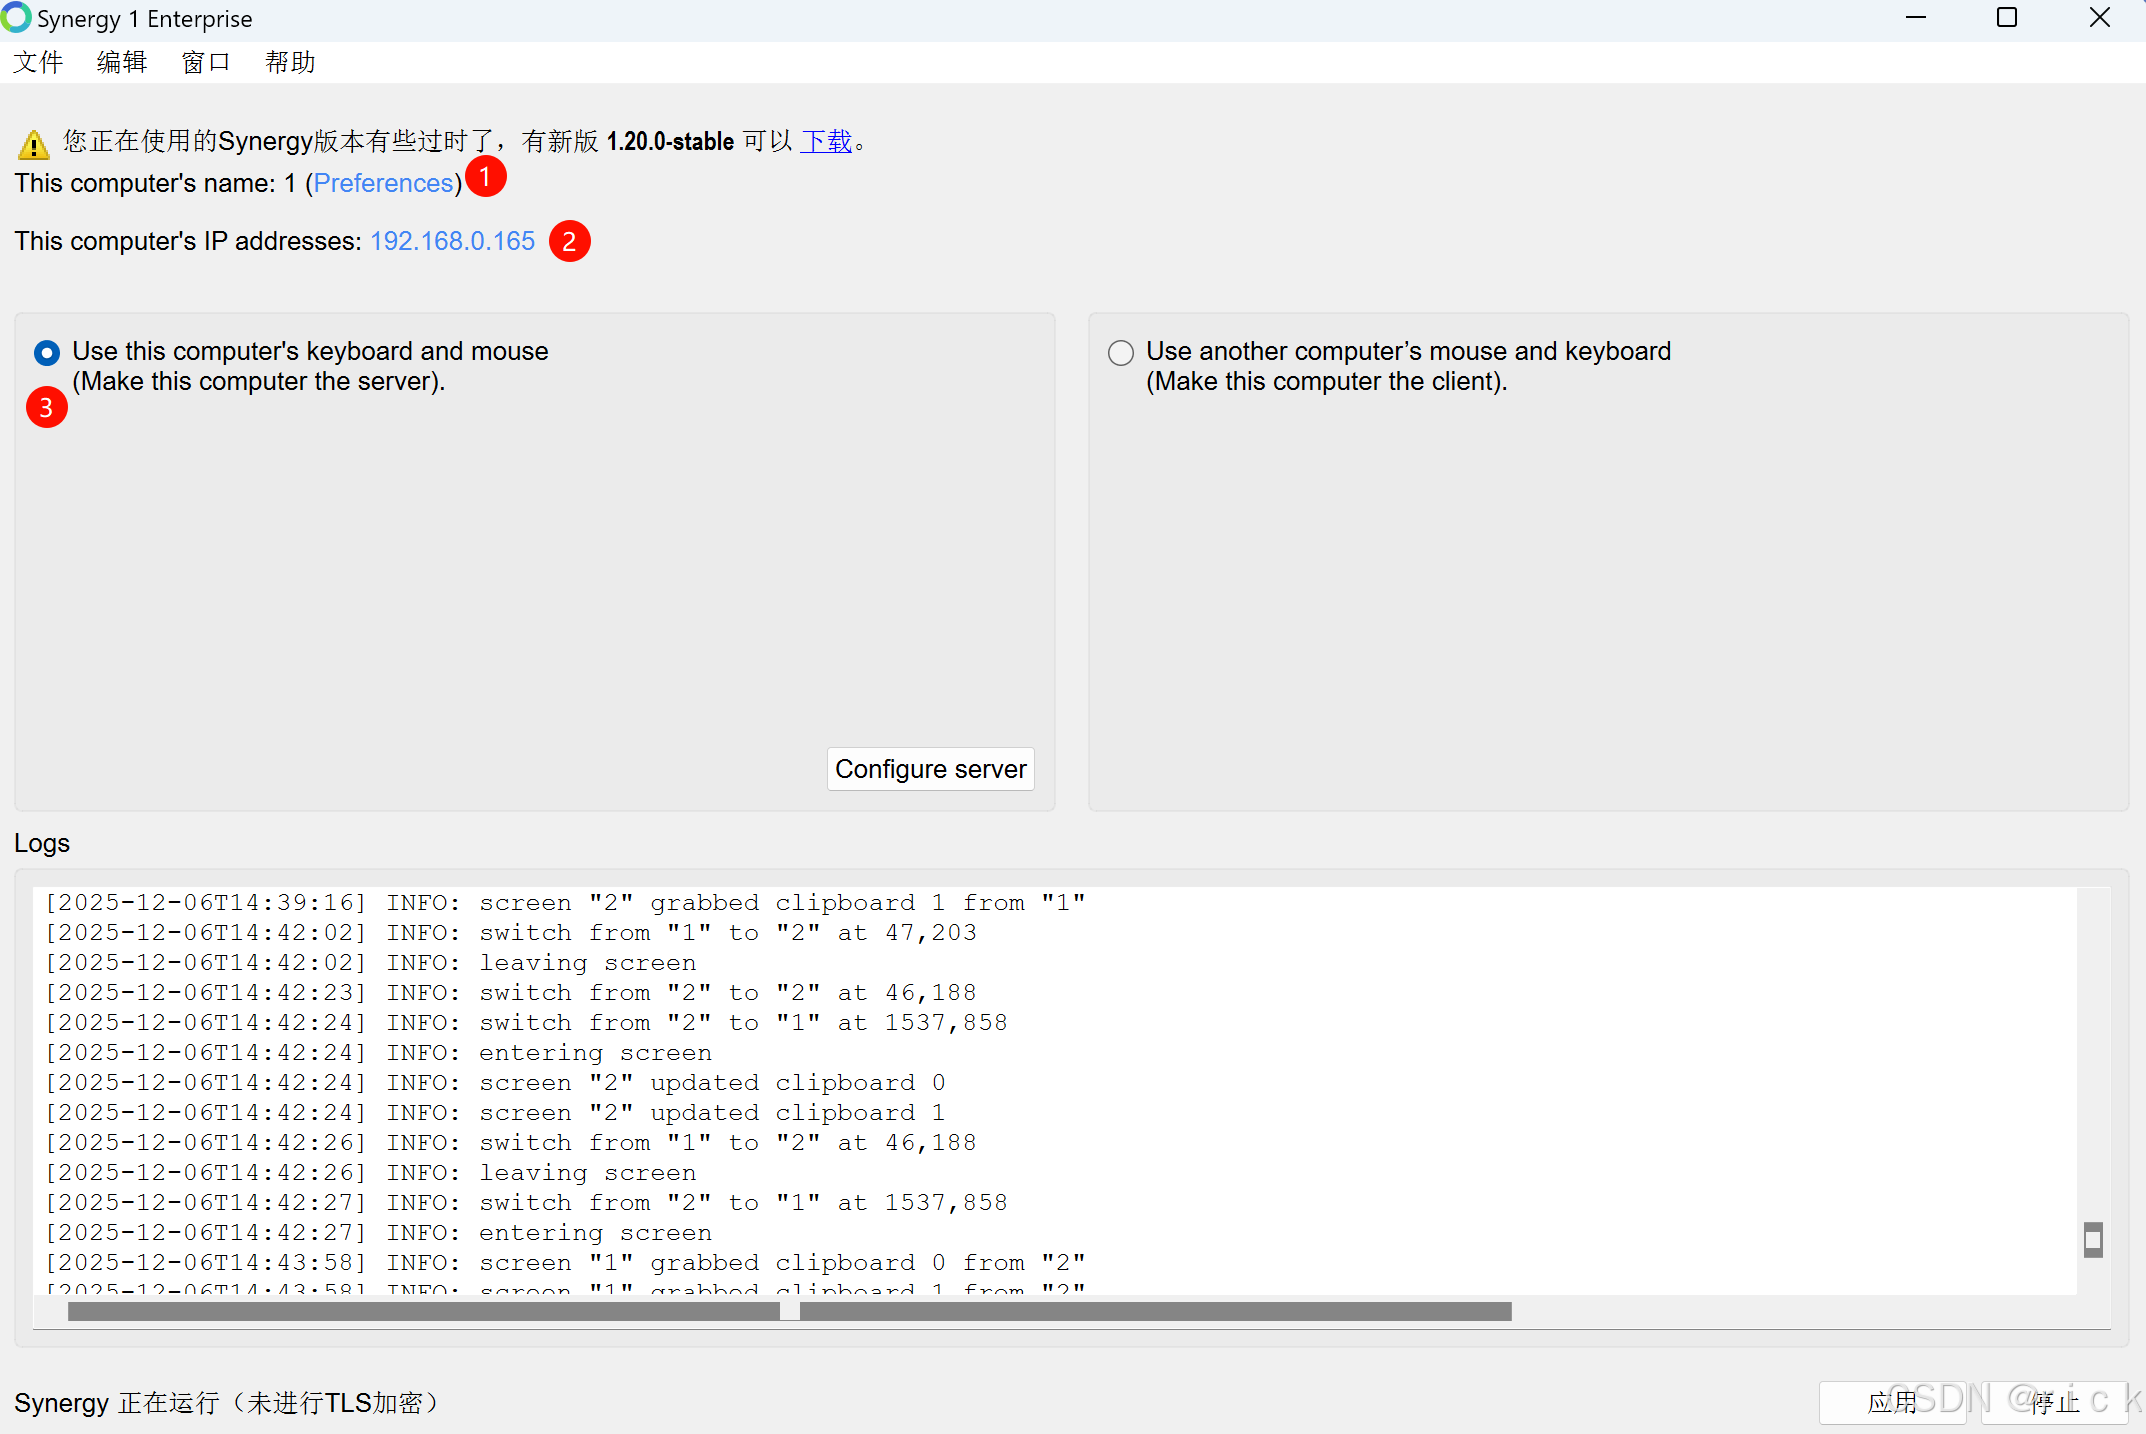Open the Preferences link
The height and width of the screenshot is (1434, 2146).
coord(384,183)
